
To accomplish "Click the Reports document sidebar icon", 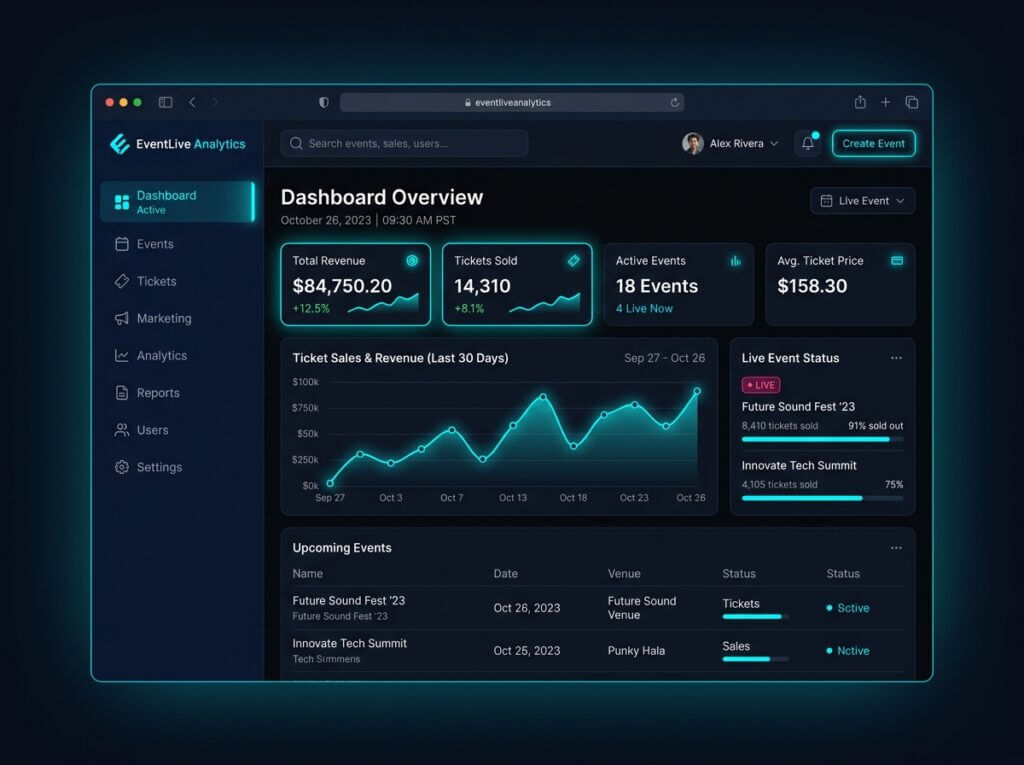I will click(x=121, y=393).
